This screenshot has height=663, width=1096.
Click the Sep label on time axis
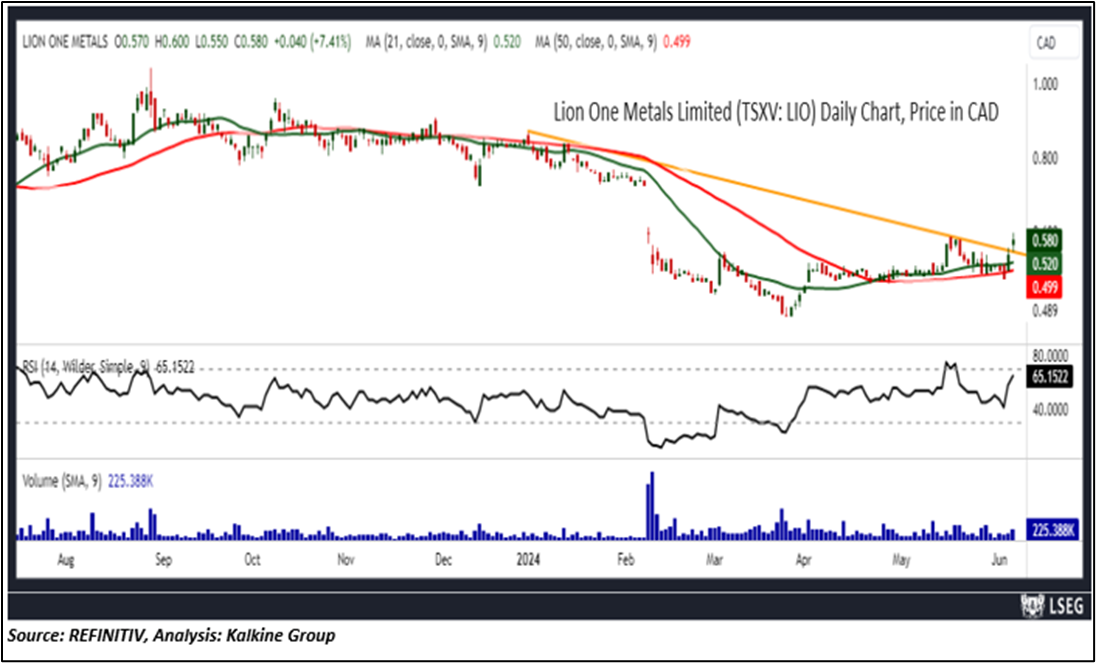[x=162, y=560]
